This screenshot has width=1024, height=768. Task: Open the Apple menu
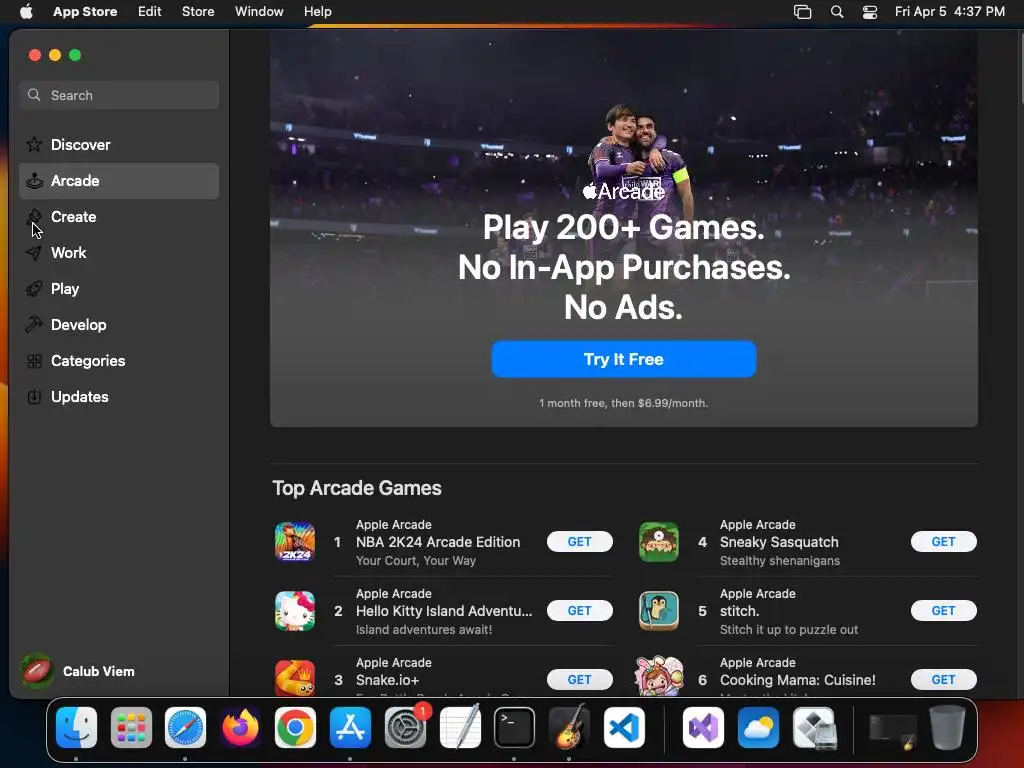tap(26, 12)
